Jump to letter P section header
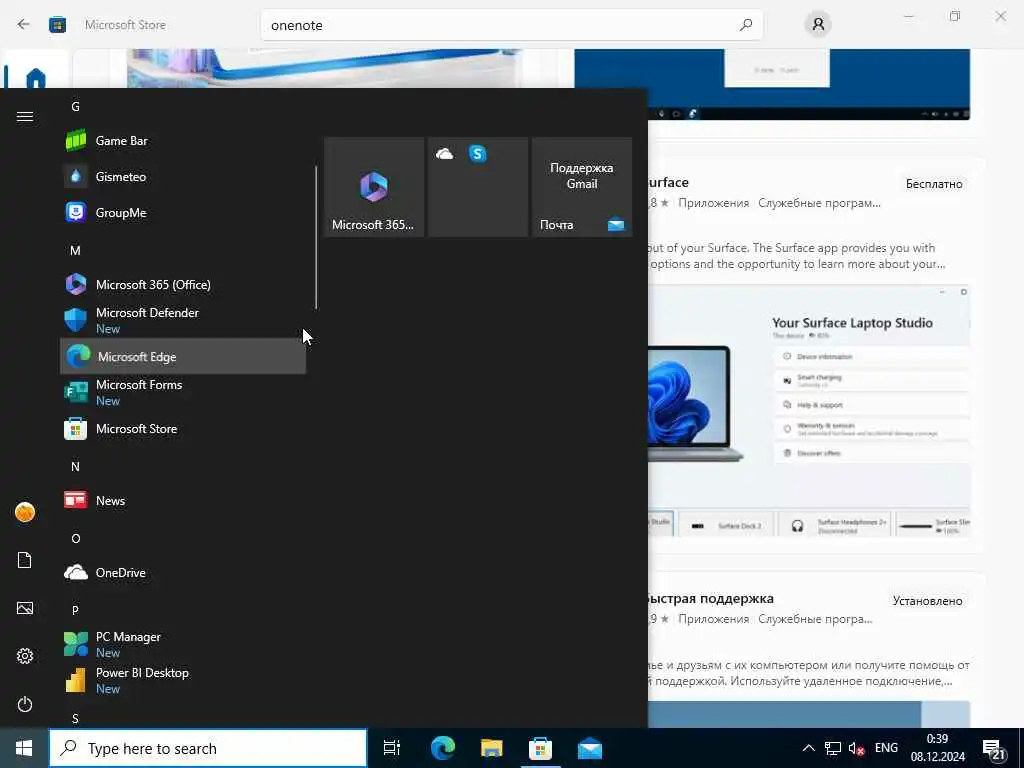This screenshot has height=768, width=1024. [75, 610]
